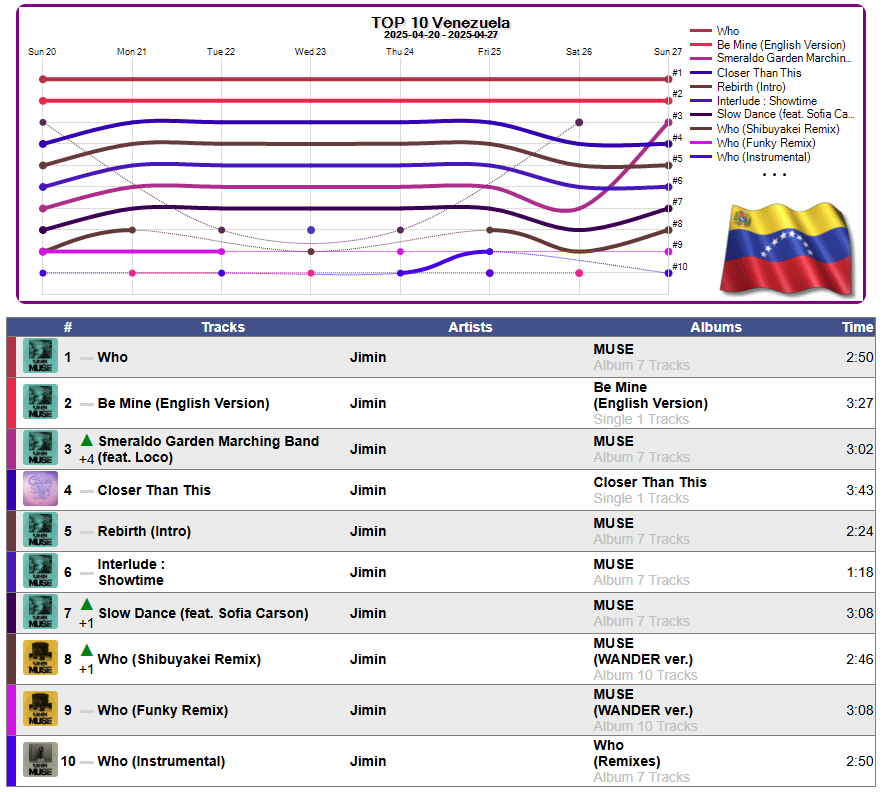The width and height of the screenshot is (885, 792).
Task: Click the 1:18 time in the Interlude row
Action: pyautogui.click(x=860, y=572)
